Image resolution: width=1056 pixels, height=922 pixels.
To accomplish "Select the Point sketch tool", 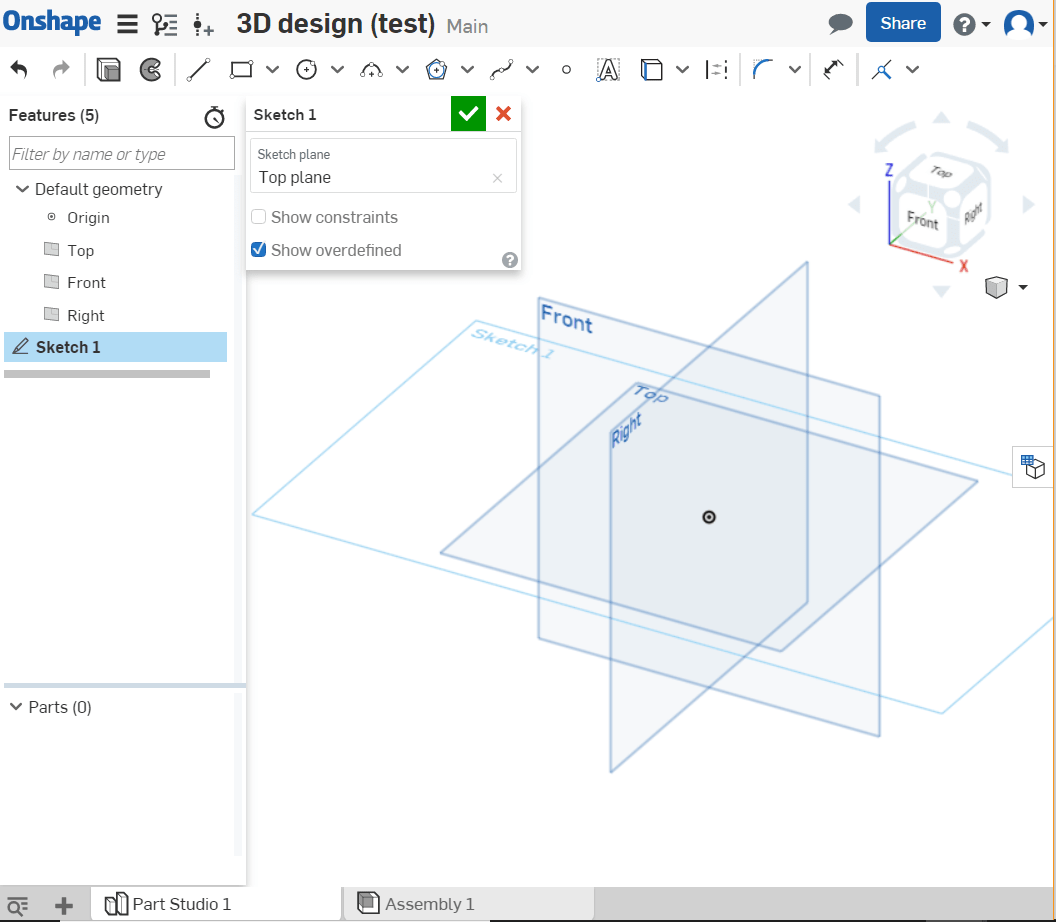I will [566, 69].
